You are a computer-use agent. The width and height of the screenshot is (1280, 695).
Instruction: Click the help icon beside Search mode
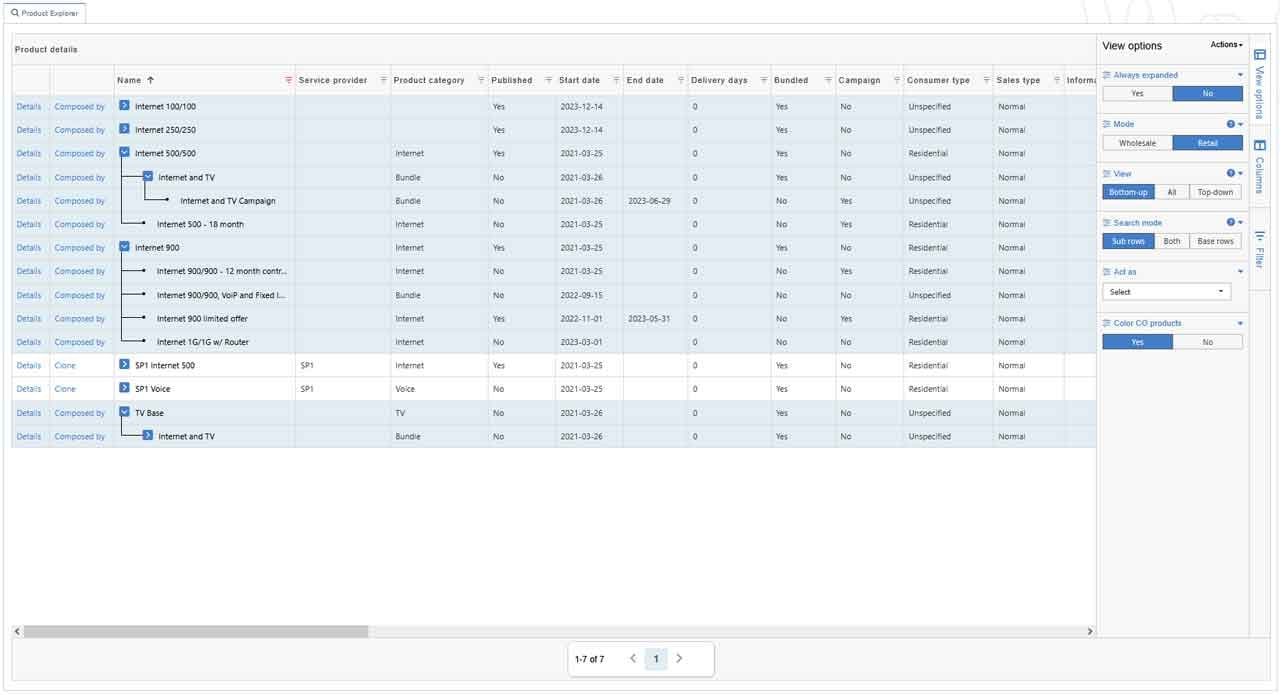(x=1231, y=222)
